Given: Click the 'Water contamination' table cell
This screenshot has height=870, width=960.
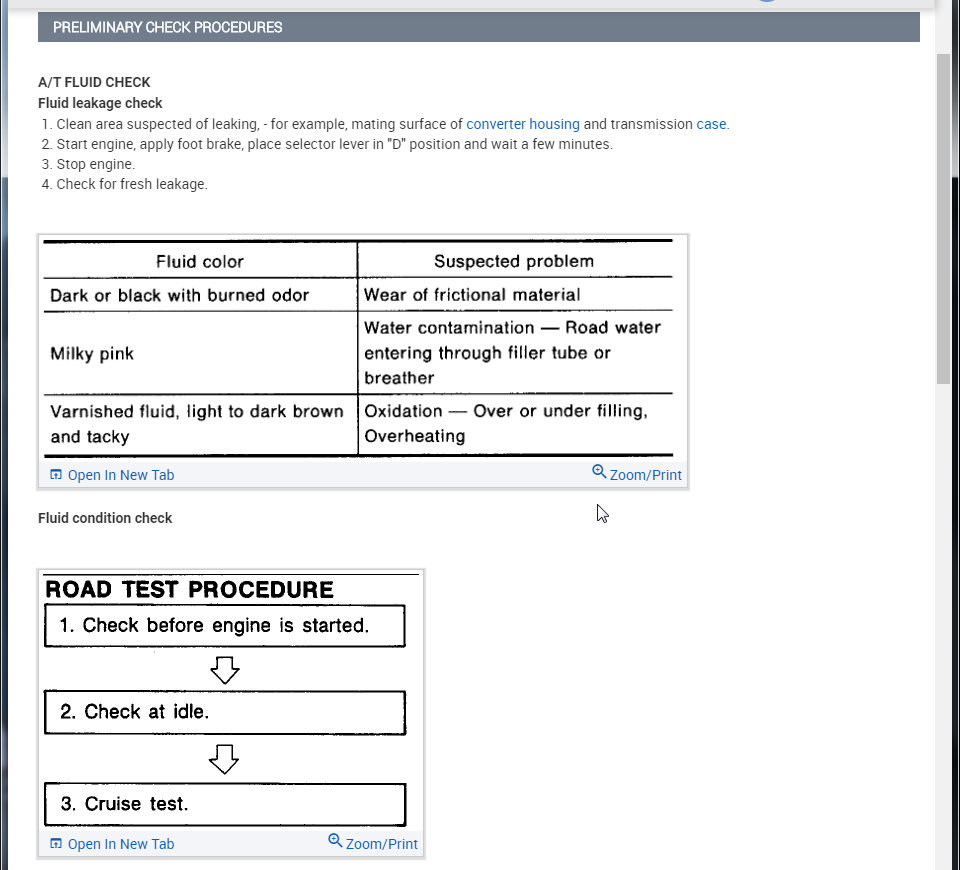Looking at the screenshot, I should point(515,353).
